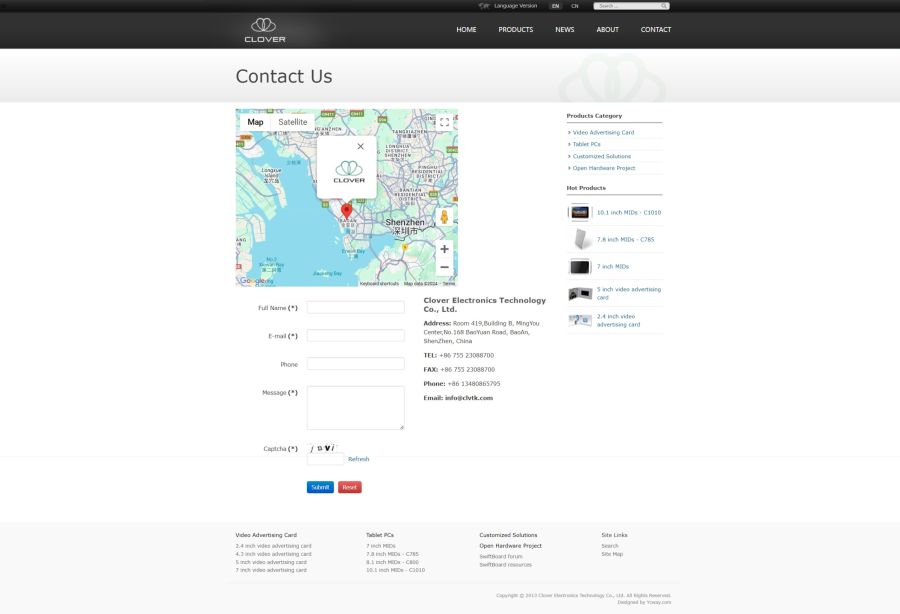This screenshot has height=614, width=900.
Task: Open the PRODUCTS navigation menu
Action: pyautogui.click(x=516, y=30)
